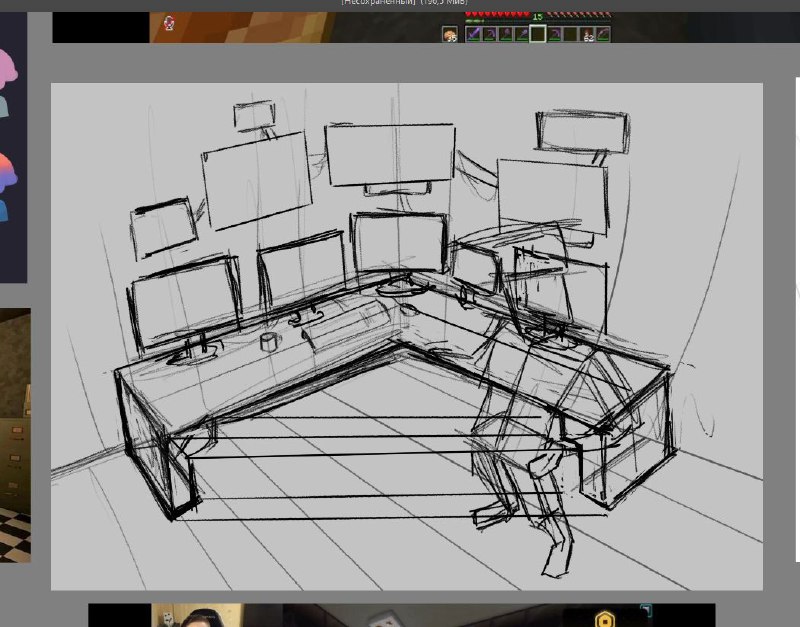800x627 pixels.
Task: Click the sketched keyboard on the desk
Action: [x=347, y=322]
